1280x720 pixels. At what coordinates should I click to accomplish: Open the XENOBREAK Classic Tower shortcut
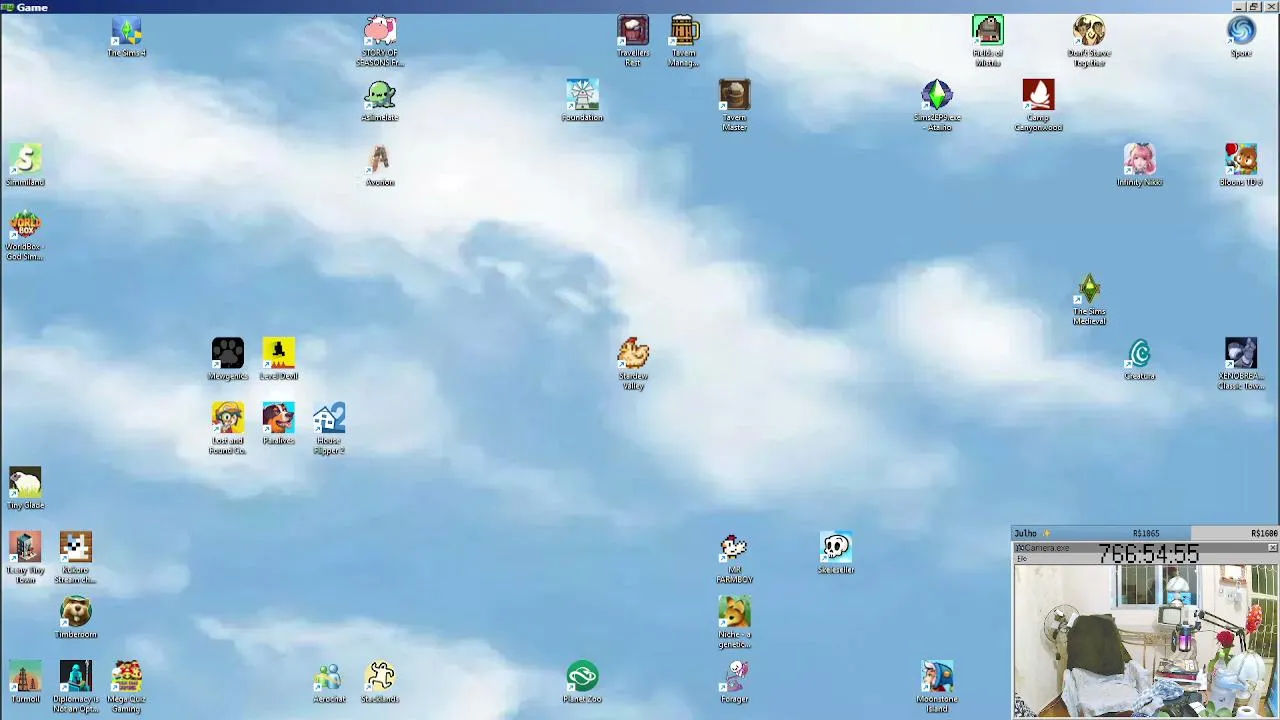click(1241, 354)
